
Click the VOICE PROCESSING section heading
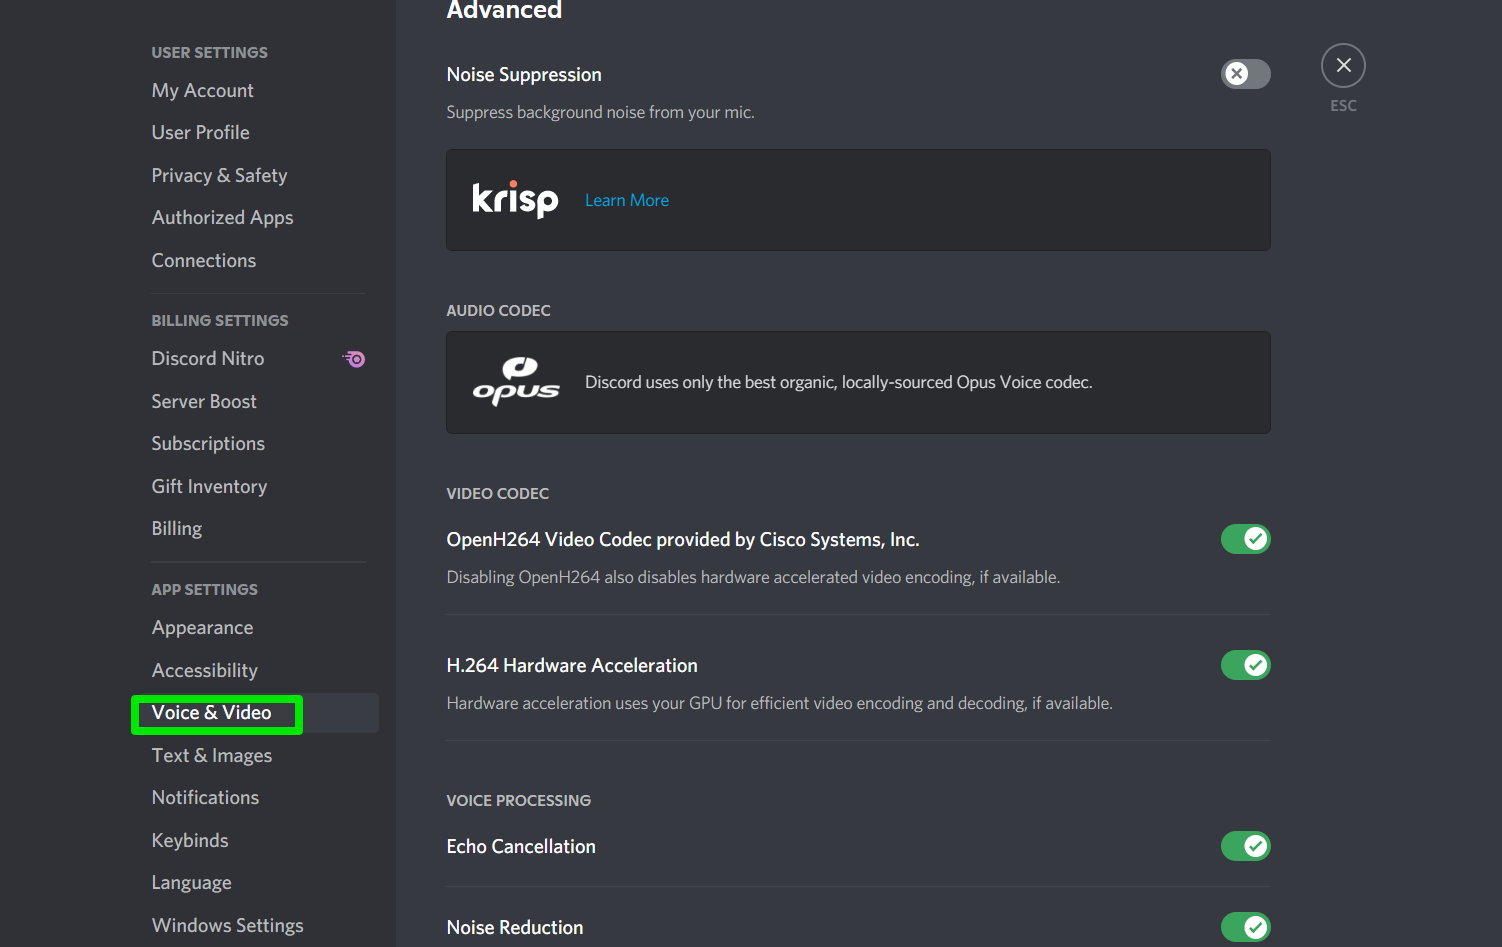[x=518, y=801]
